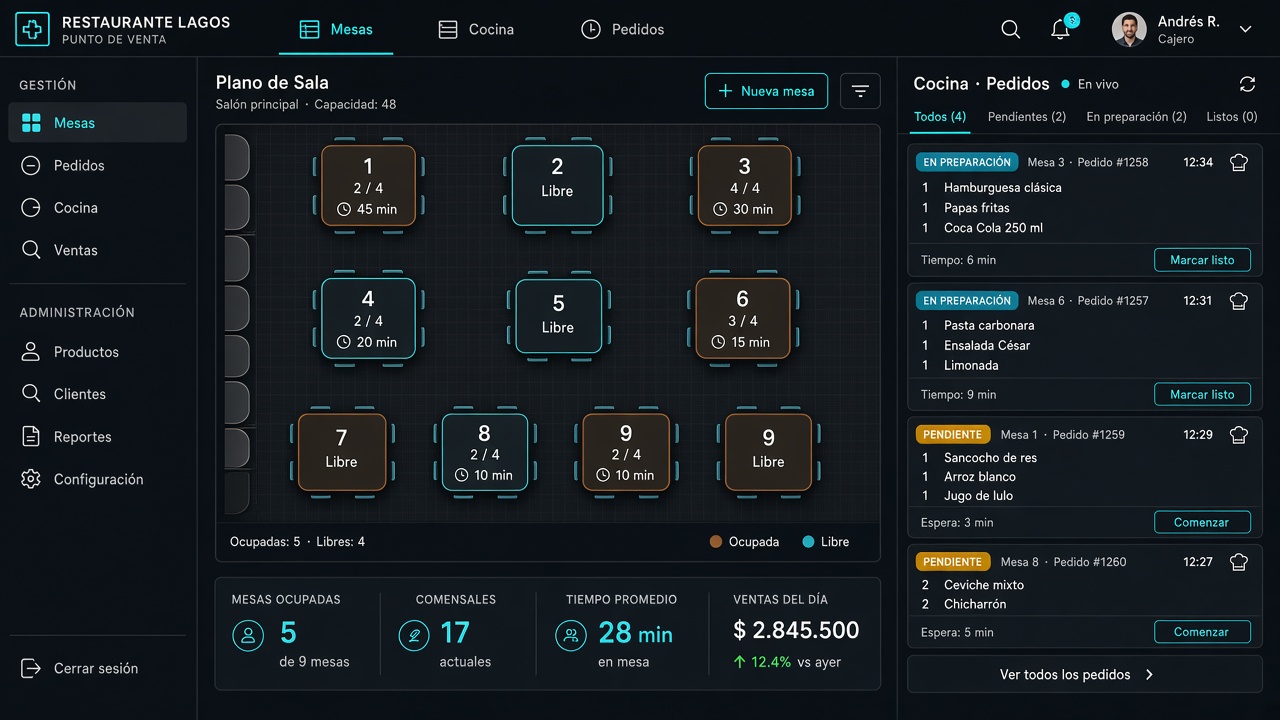The image size is (1280, 720).
Task: Select table 3 on the floor plan
Action: 744,186
